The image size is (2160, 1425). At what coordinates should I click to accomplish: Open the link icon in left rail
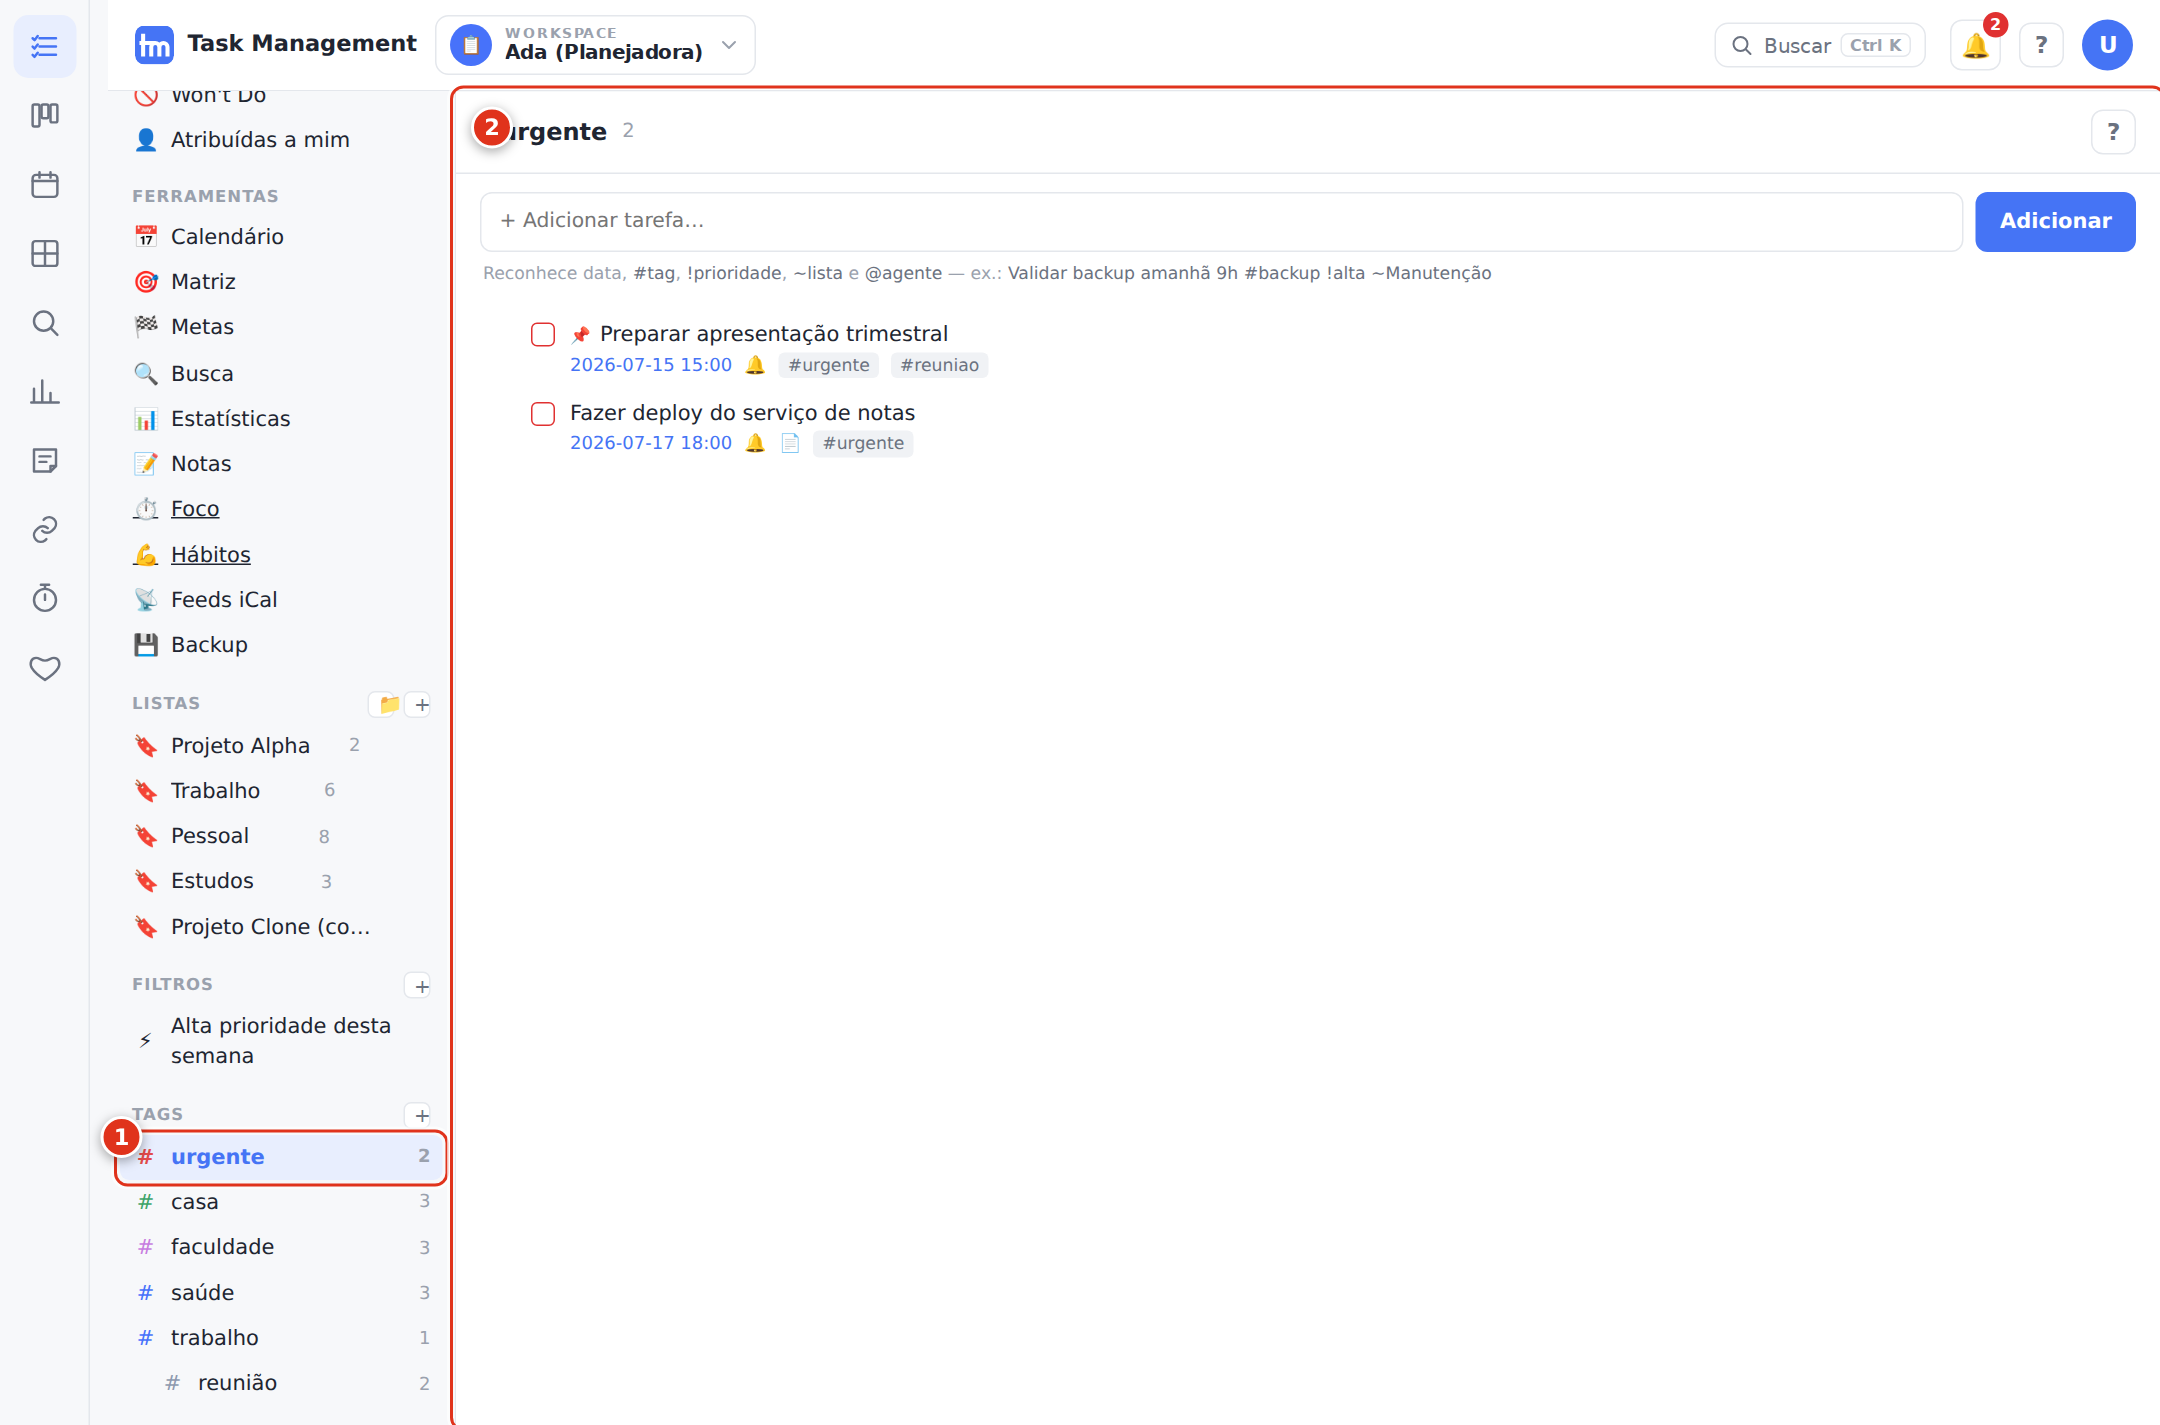[x=45, y=530]
